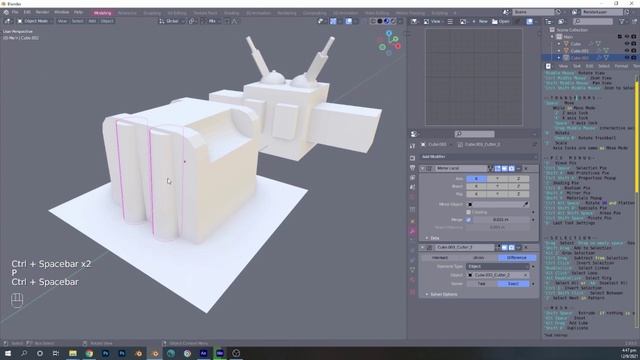The height and width of the screenshot is (360, 640).
Task: Open the View Layer properties tab
Action: [x=413, y=178]
